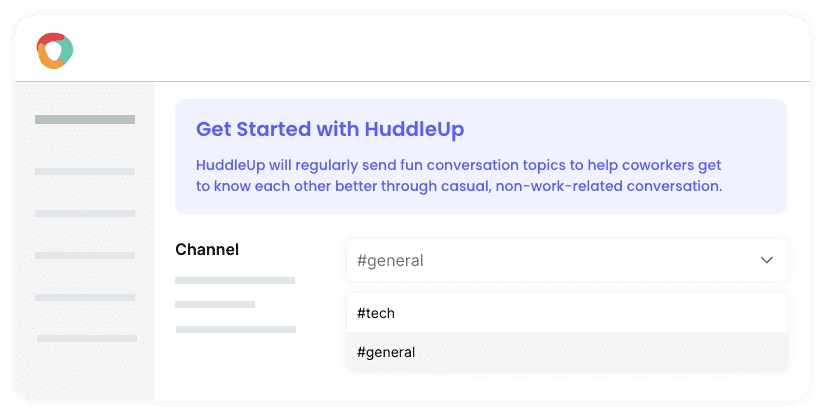Click the "Get Started with HuddleUp" heading
This screenshot has height=416, width=825.
330,129
